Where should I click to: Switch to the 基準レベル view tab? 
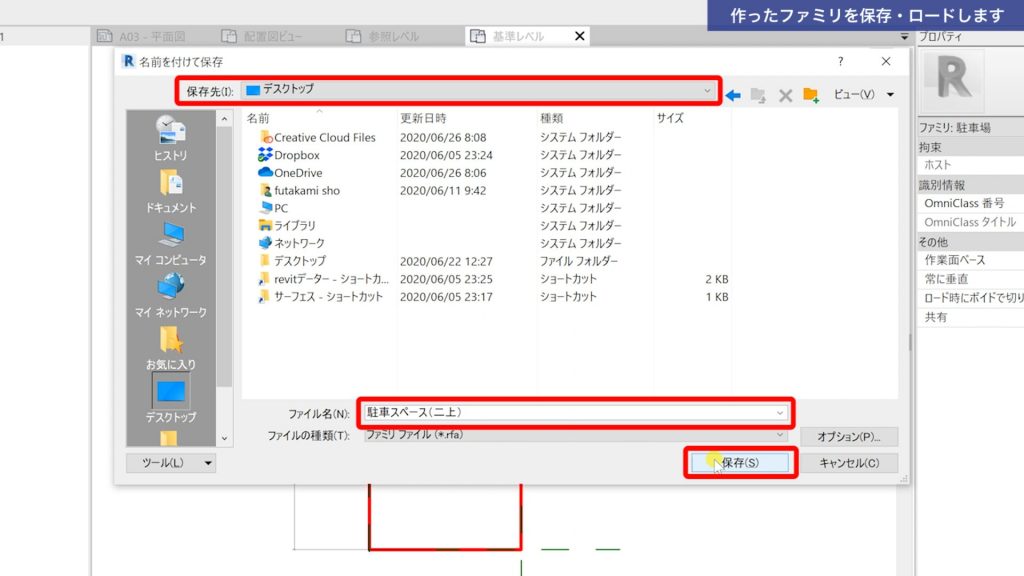[518, 36]
